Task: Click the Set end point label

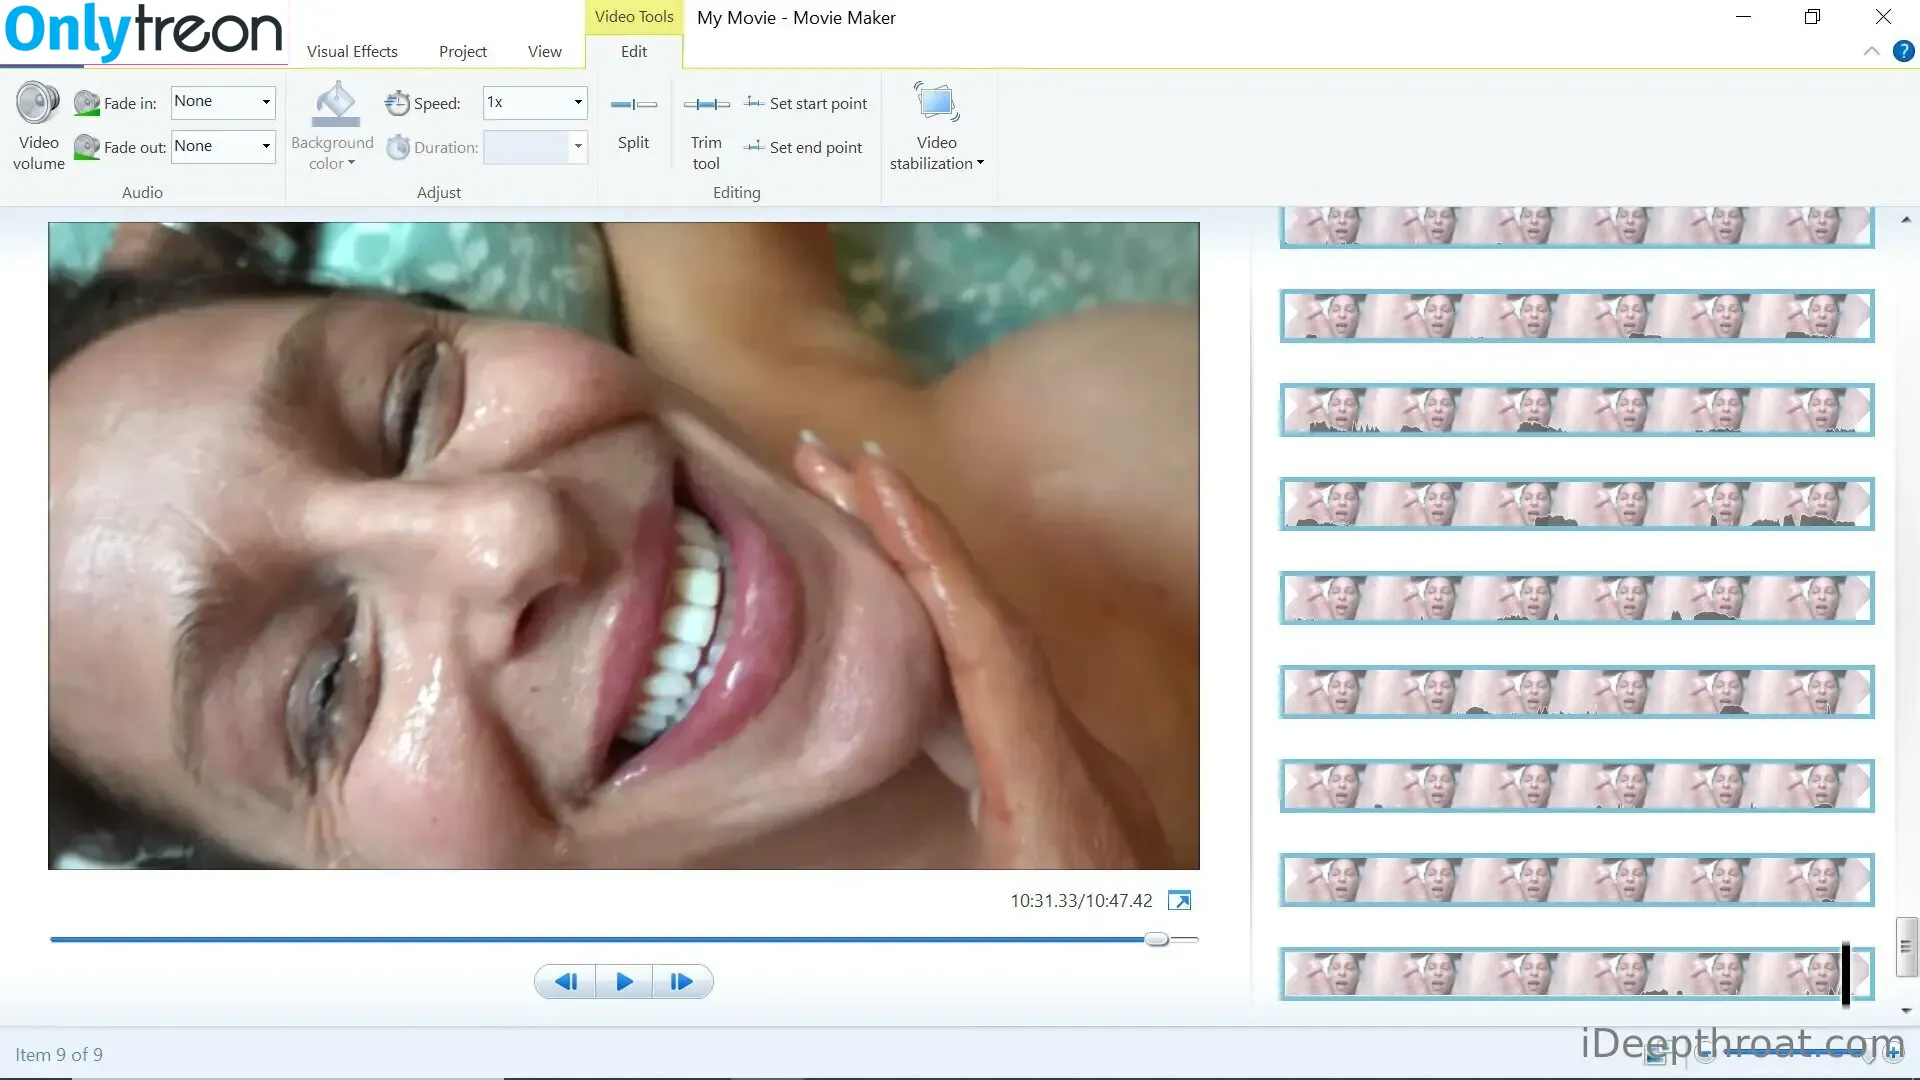Action: (816, 147)
